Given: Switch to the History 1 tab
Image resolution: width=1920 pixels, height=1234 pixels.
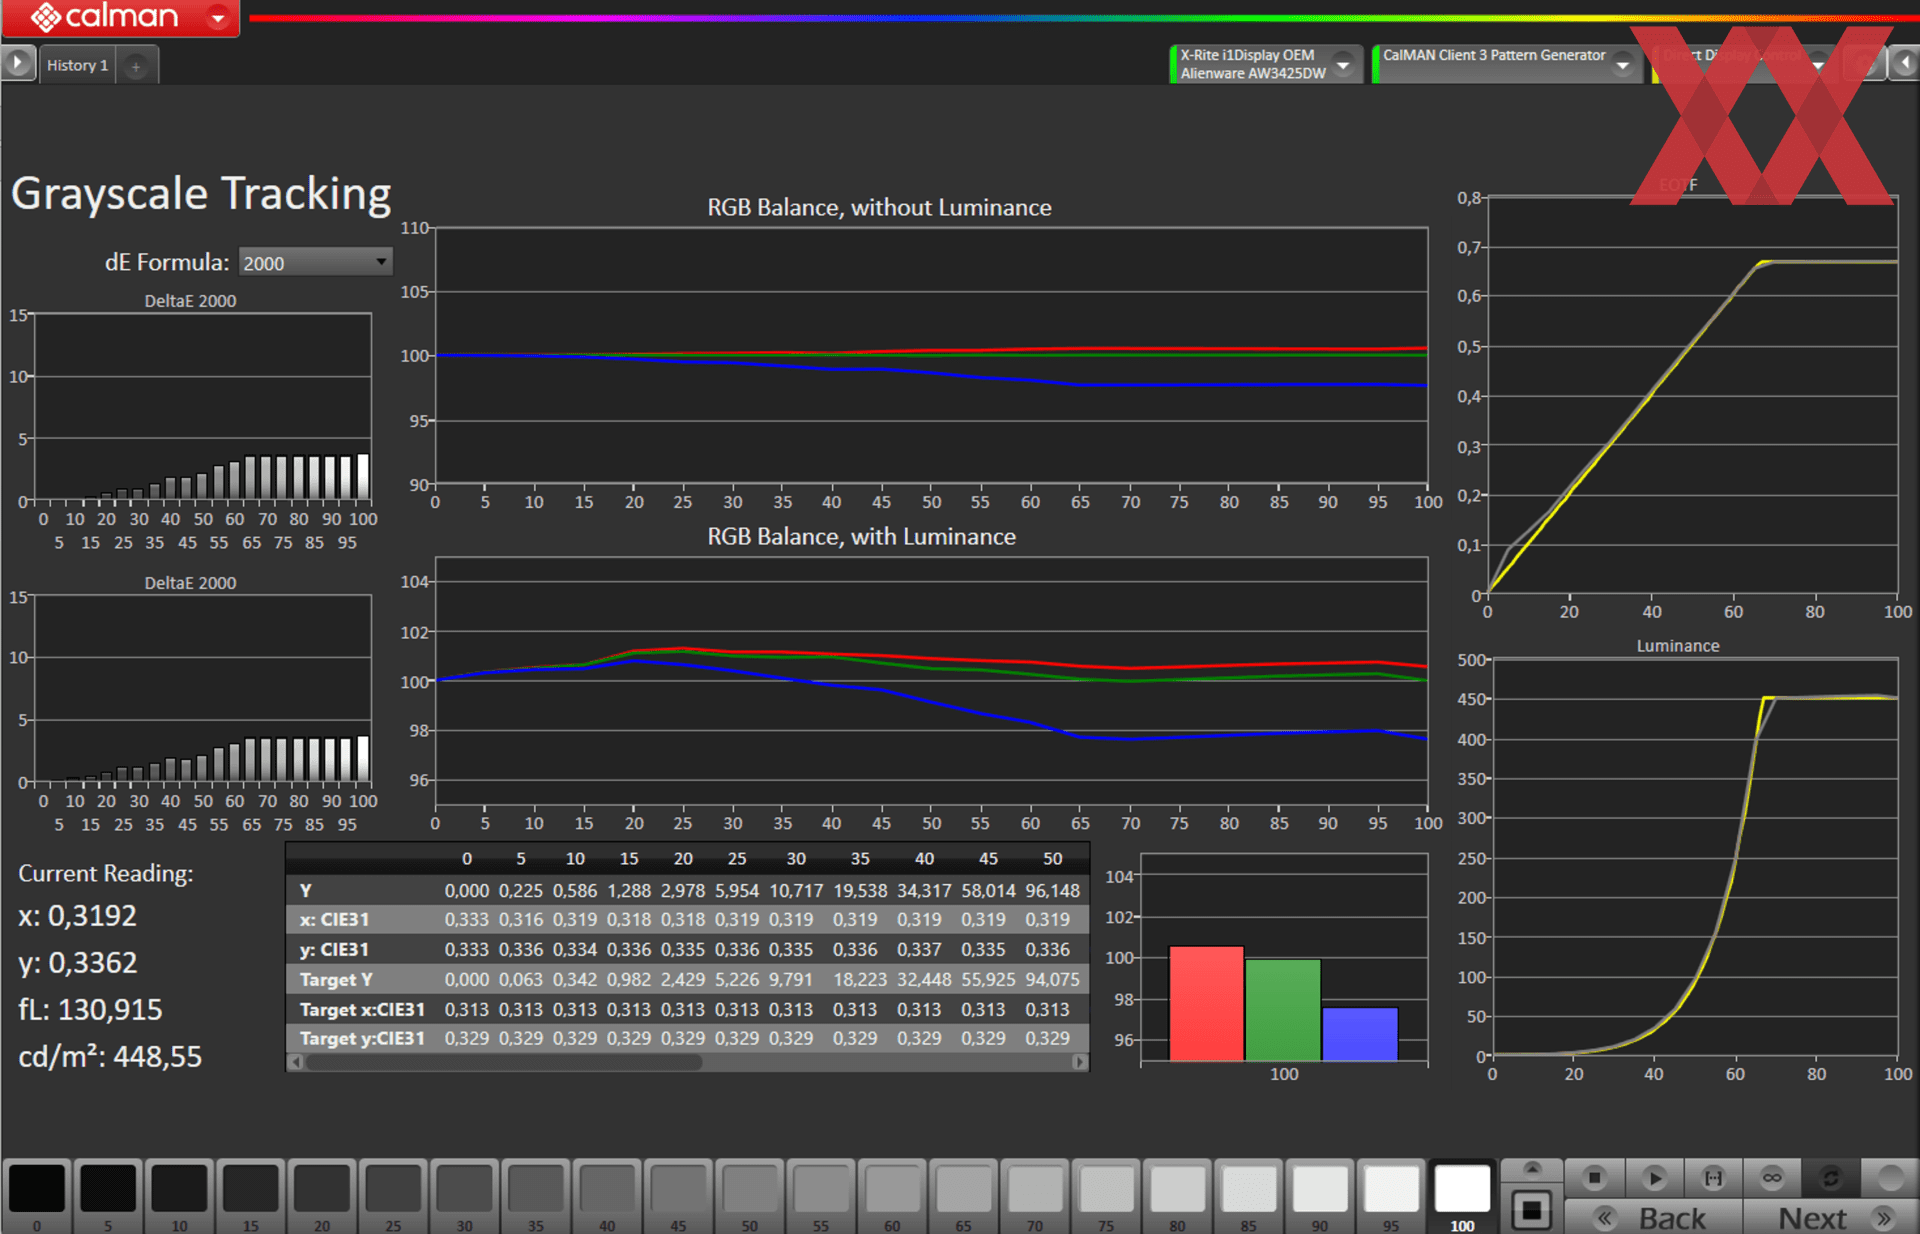Looking at the screenshot, I should (77, 66).
